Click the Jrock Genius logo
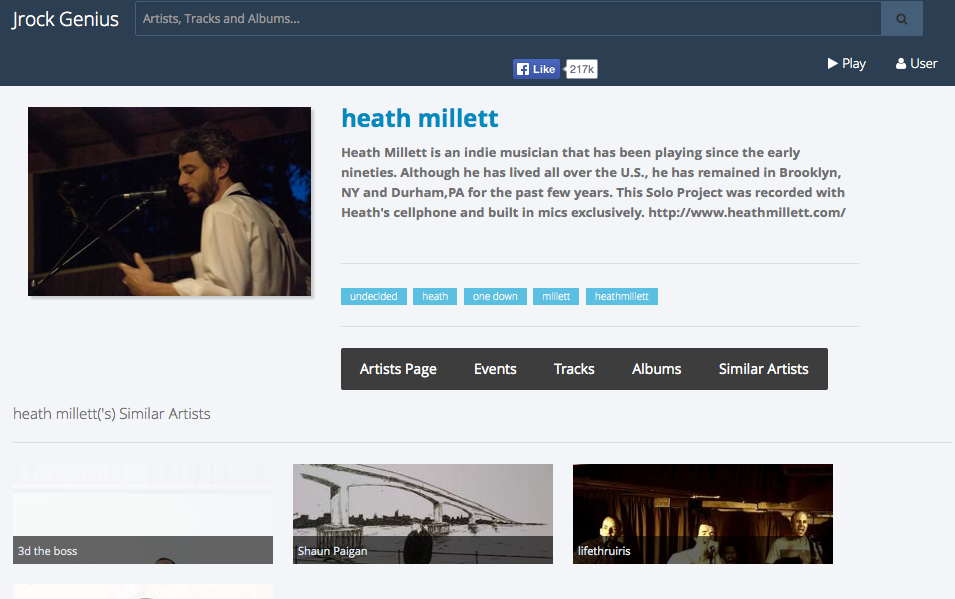This screenshot has width=955, height=599. point(65,19)
